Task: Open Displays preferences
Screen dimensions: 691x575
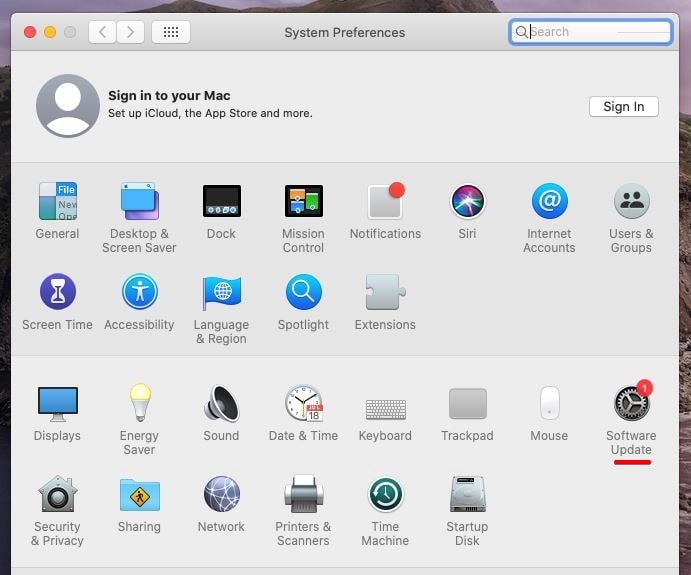Action: point(58,404)
